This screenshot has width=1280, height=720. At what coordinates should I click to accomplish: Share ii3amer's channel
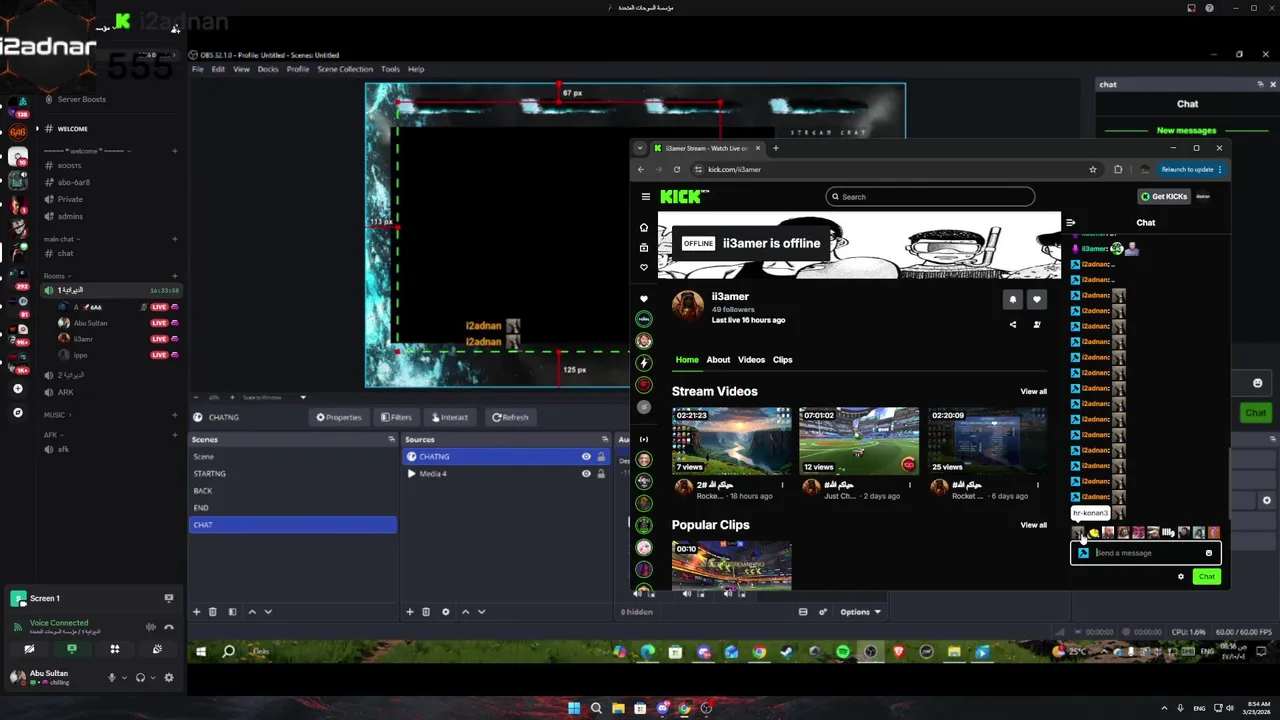tap(1012, 324)
